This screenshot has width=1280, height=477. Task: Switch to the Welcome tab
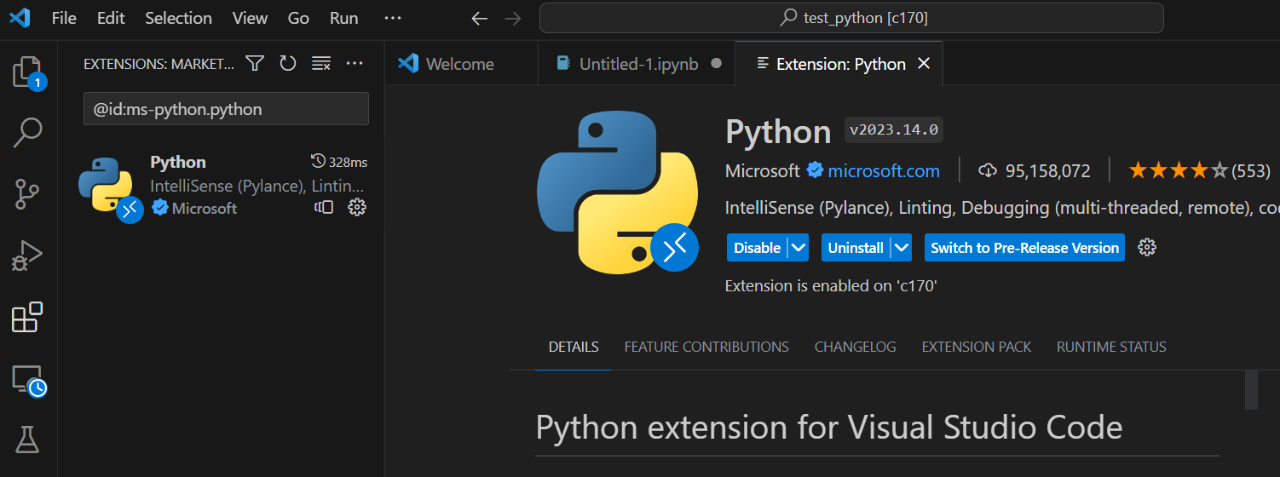[x=460, y=64]
